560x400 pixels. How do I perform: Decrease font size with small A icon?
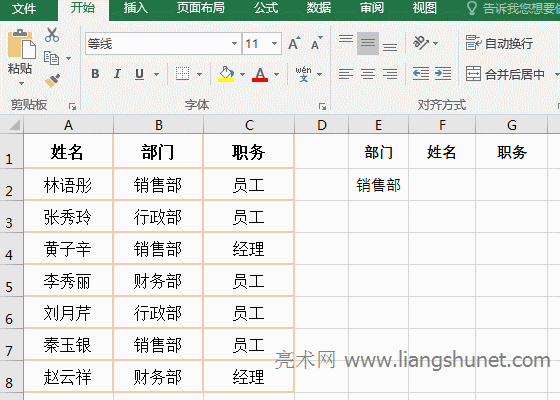pos(316,44)
